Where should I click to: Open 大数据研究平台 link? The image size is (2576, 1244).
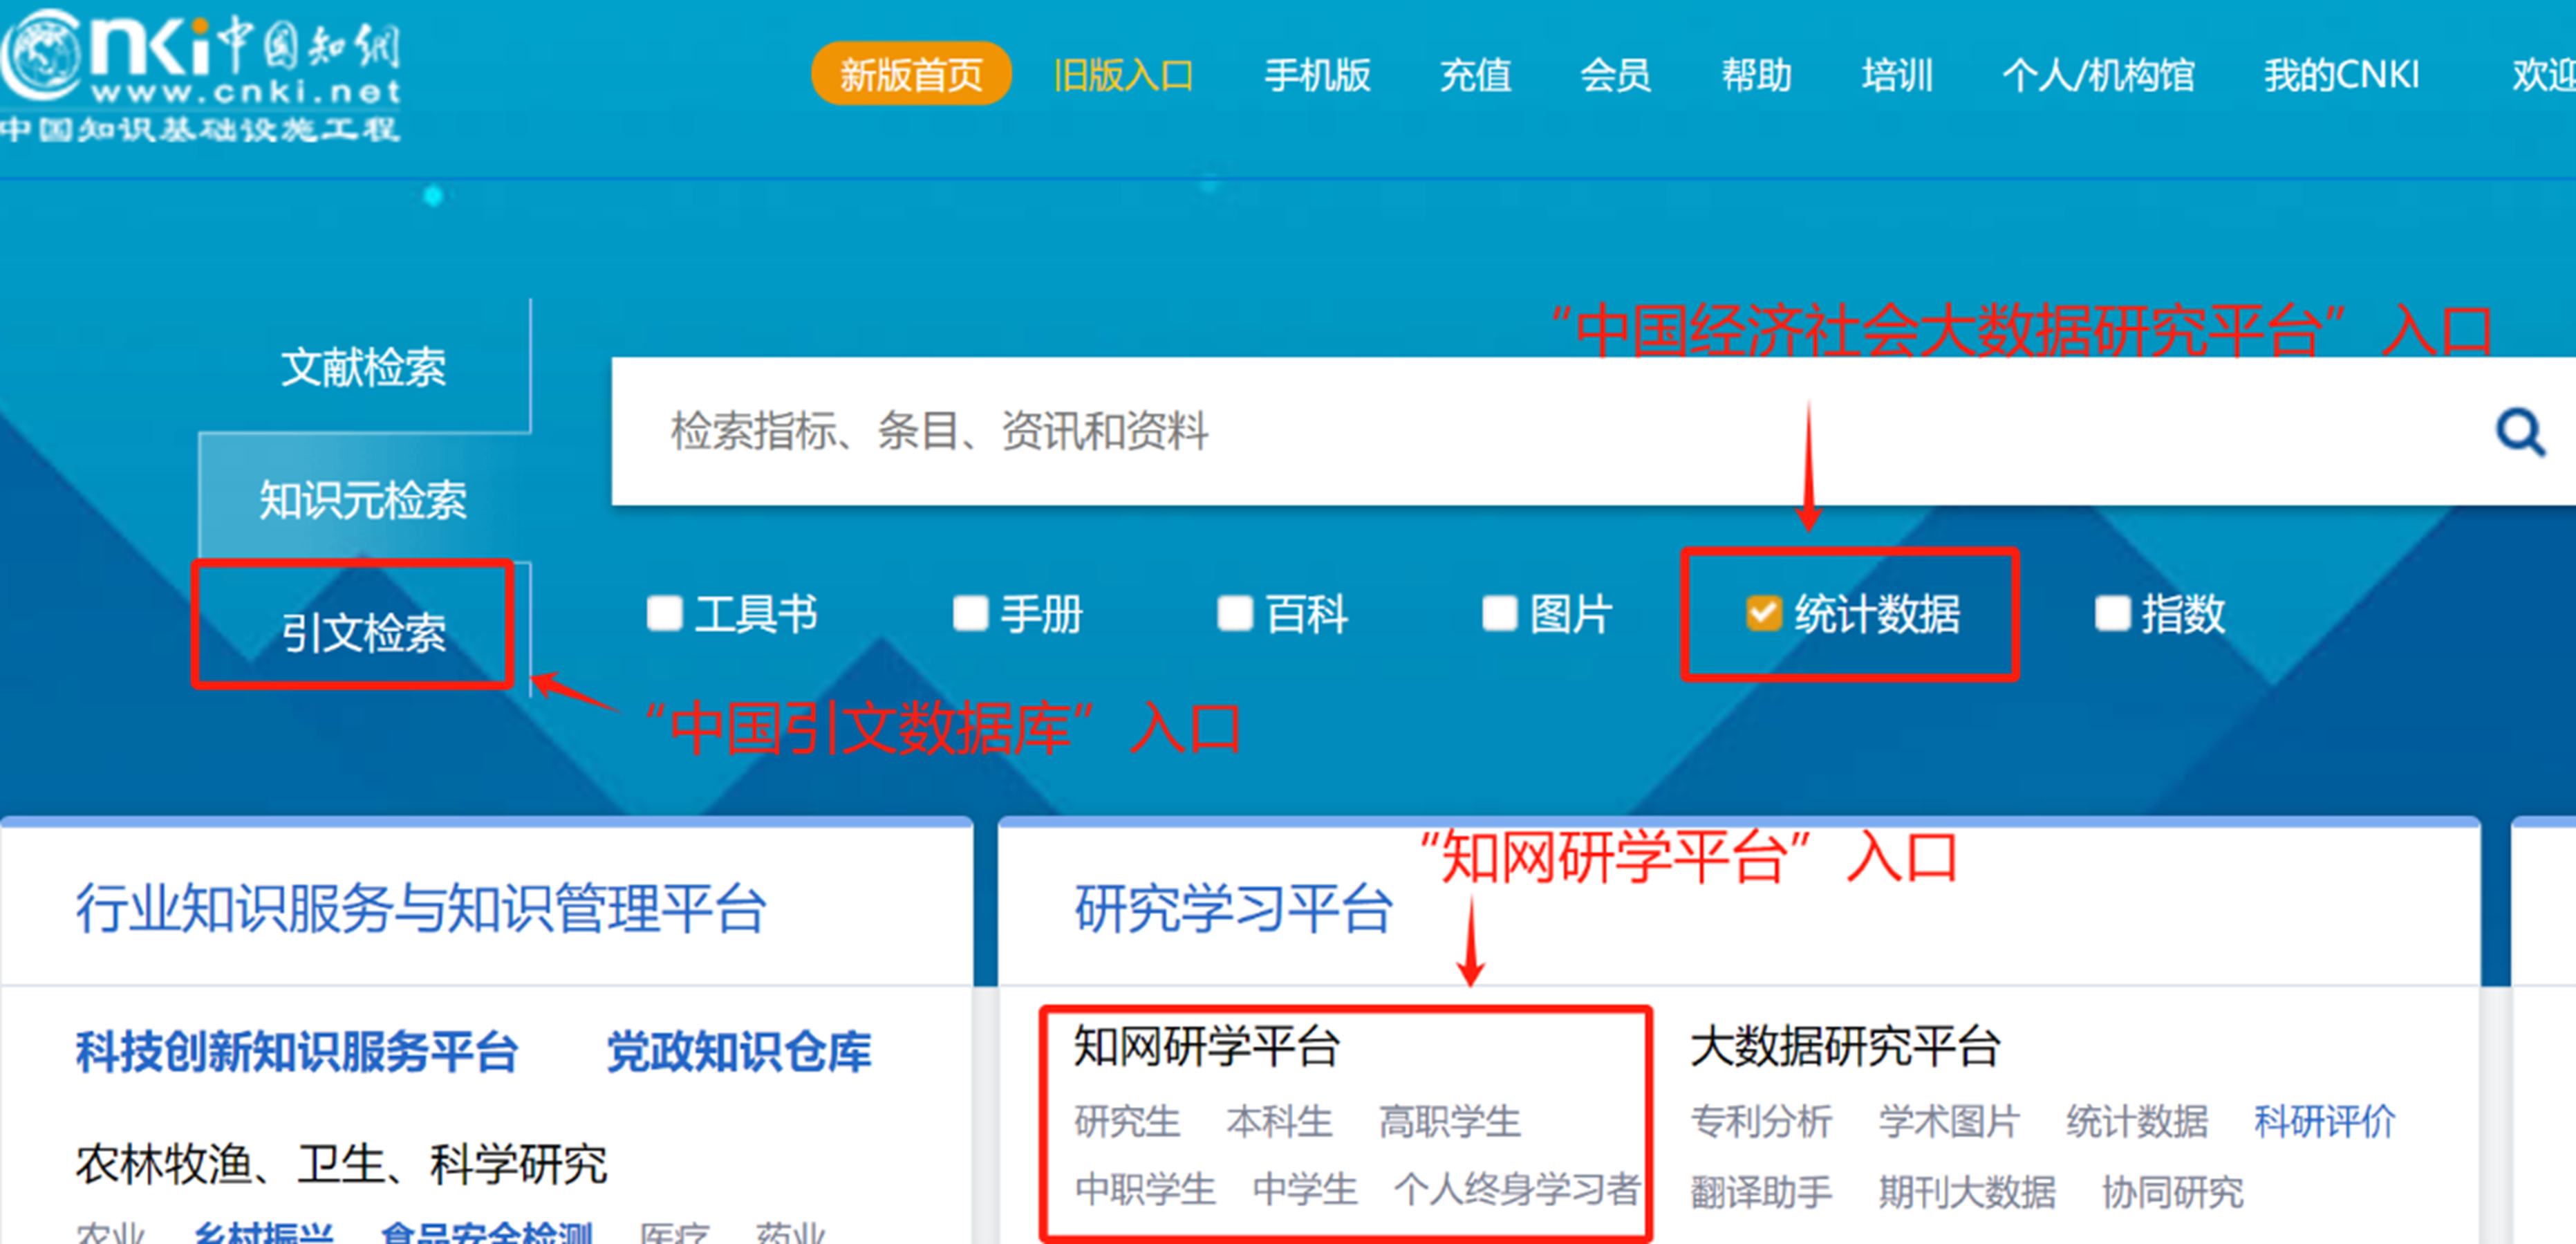point(1844,1047)
